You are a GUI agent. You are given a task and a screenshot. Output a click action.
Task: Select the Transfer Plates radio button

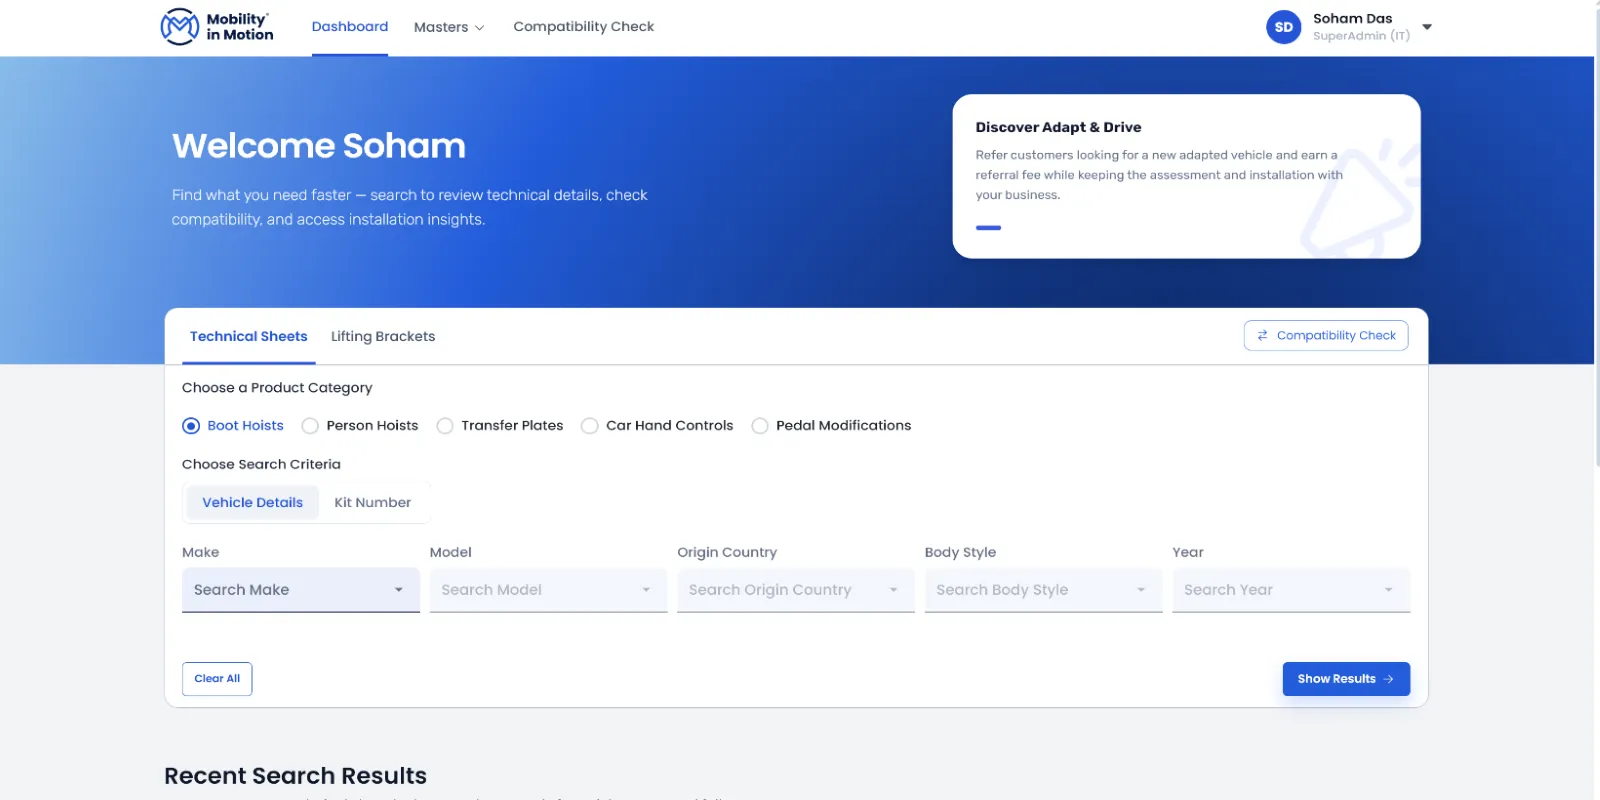(x=445, y=426)
